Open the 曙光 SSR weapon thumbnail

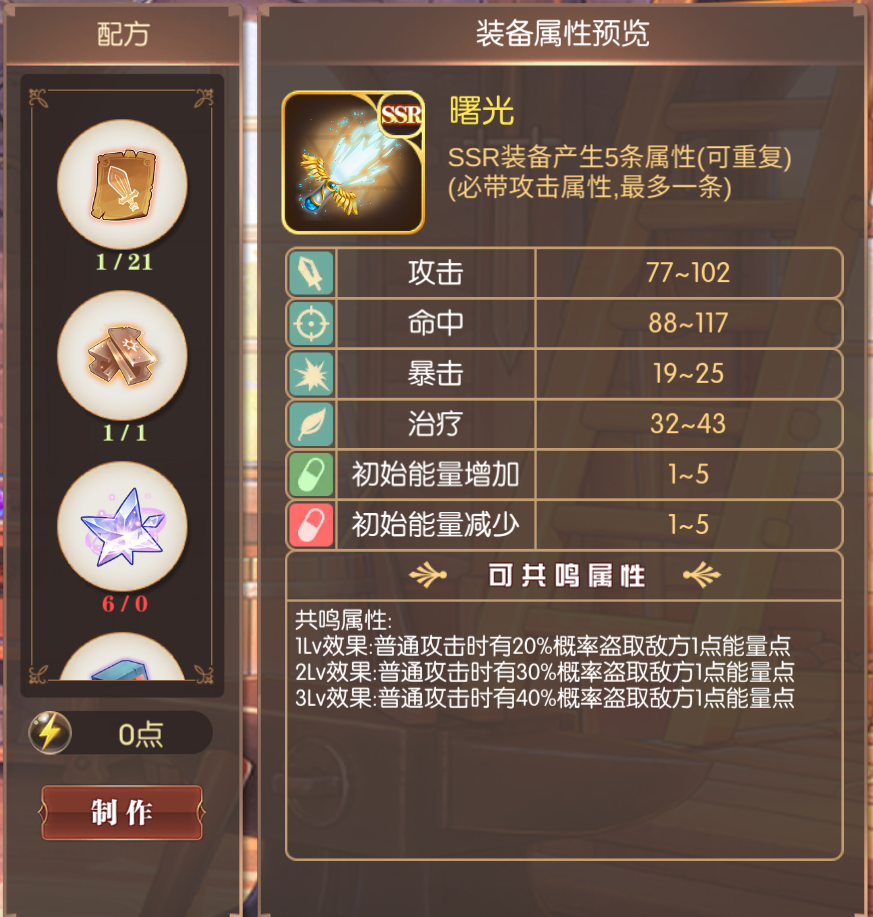pyautogui.click(x=353, y=163)
